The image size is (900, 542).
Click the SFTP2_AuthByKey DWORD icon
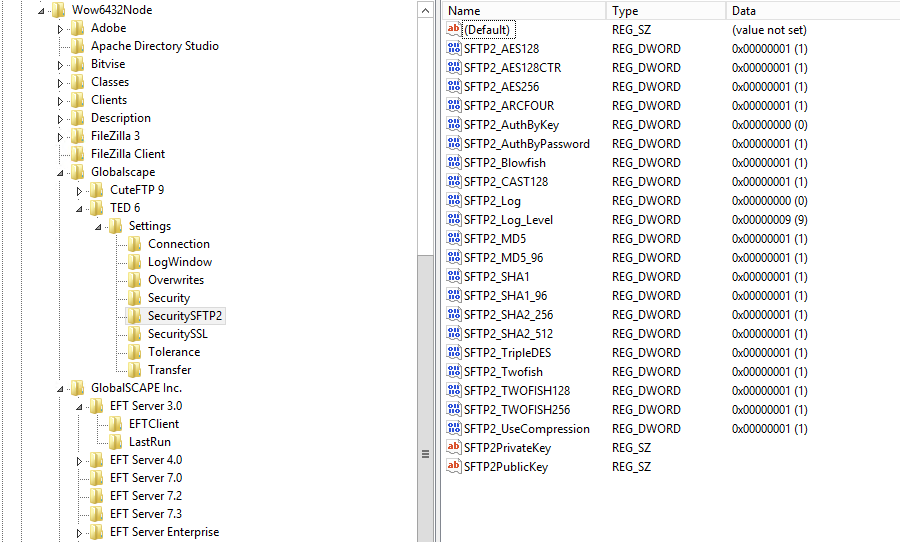click(x=453, y=124)
